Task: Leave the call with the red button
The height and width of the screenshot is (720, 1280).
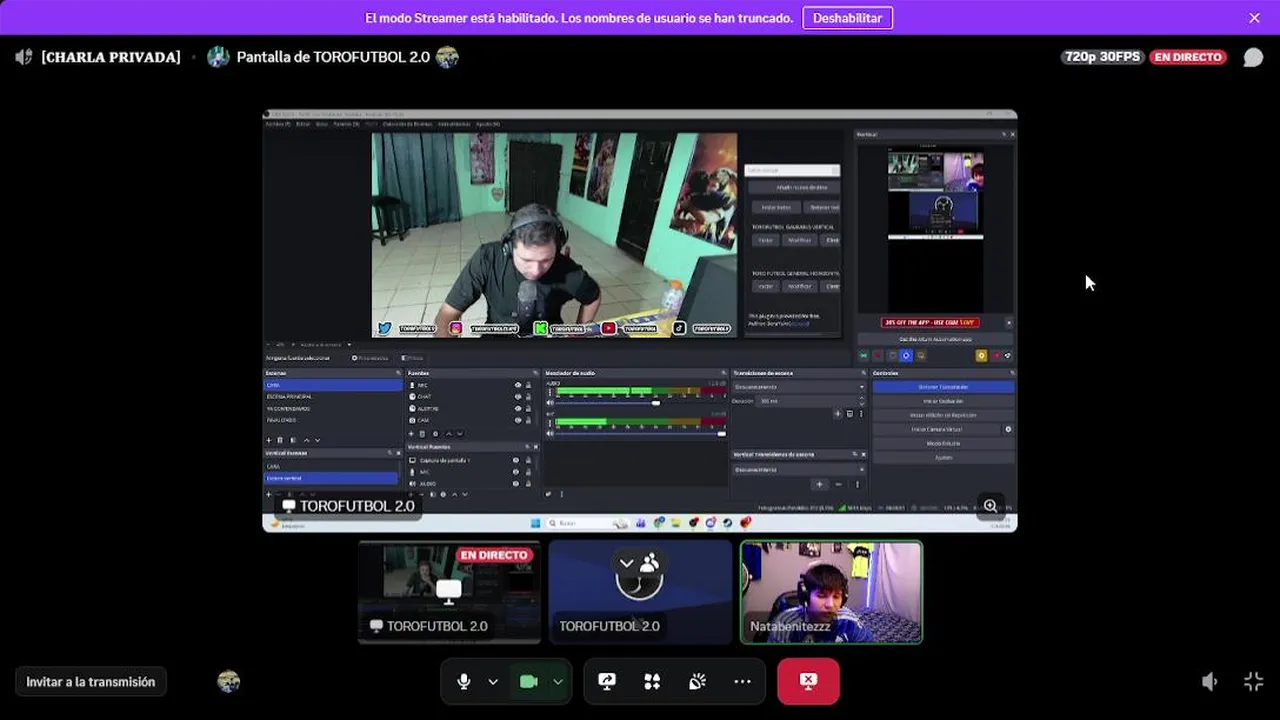Action: pyautogui.click(x=808, y=682)
